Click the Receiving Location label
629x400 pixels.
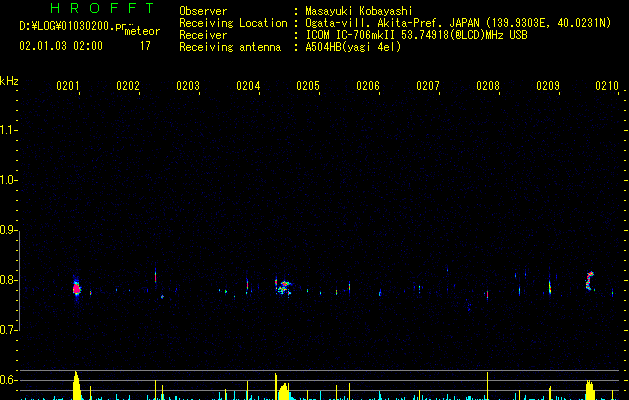pyautogui.click(x=233, y=23)
